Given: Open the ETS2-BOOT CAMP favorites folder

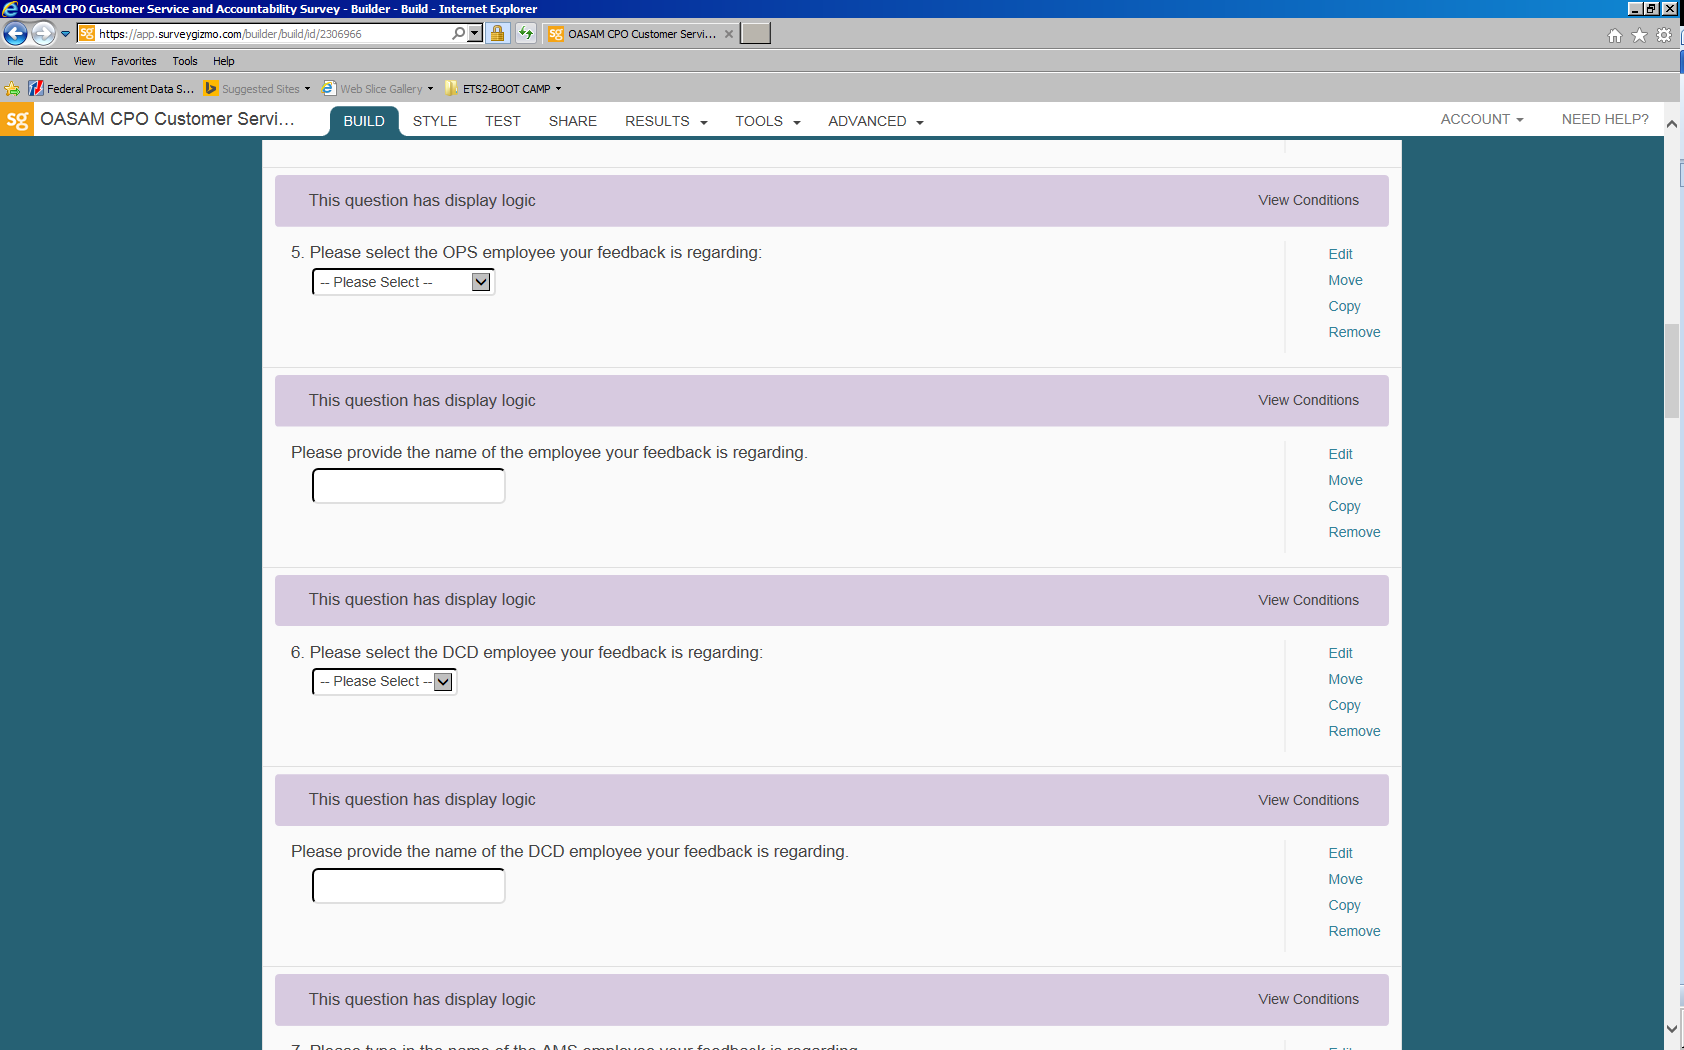Looking at the screenshot, I should tap(503, 89).
